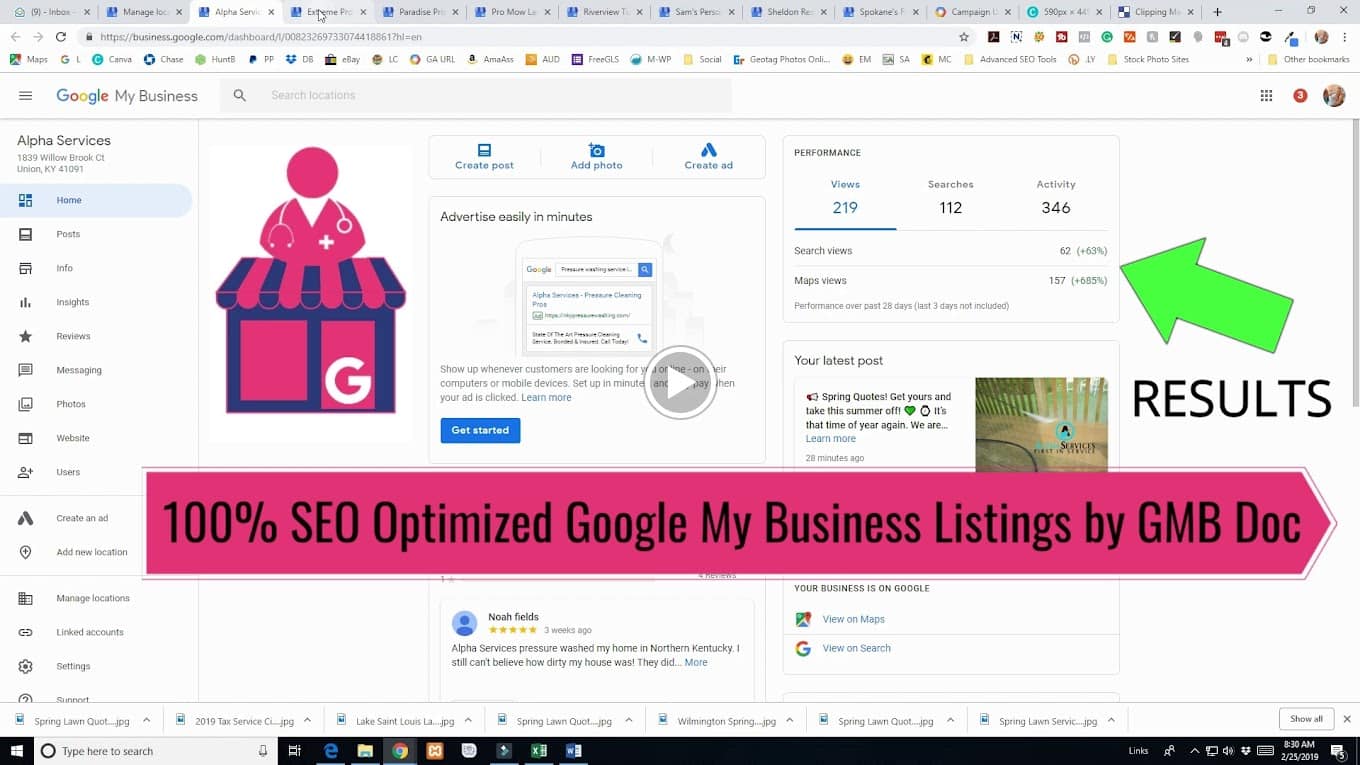Play the video overlay button
Screen dimensions: 1360x765
point(680,383)
